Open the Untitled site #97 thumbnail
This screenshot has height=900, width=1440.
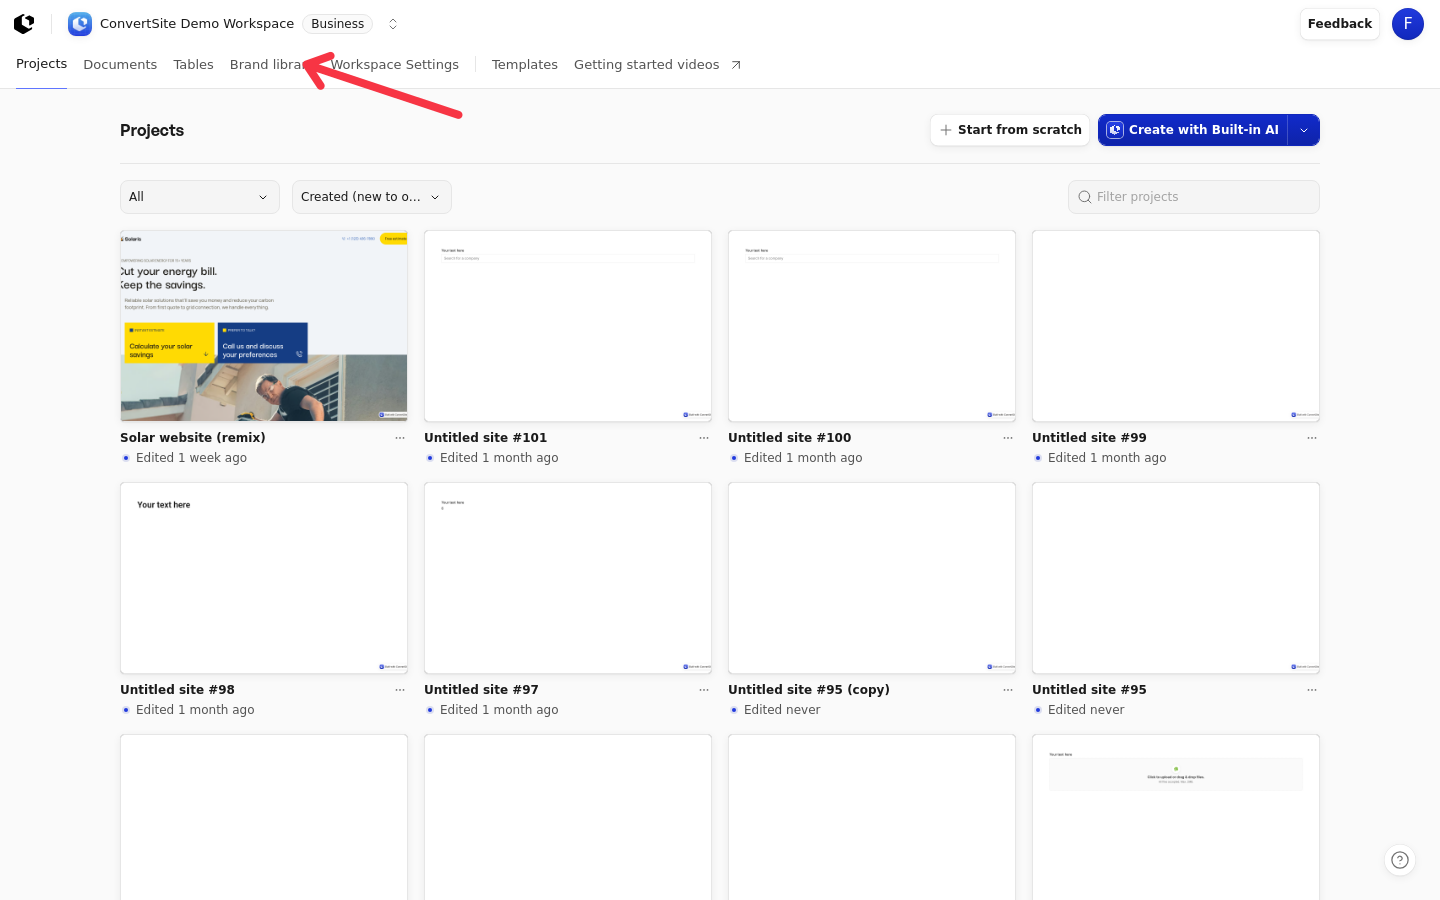coord(568,578)
